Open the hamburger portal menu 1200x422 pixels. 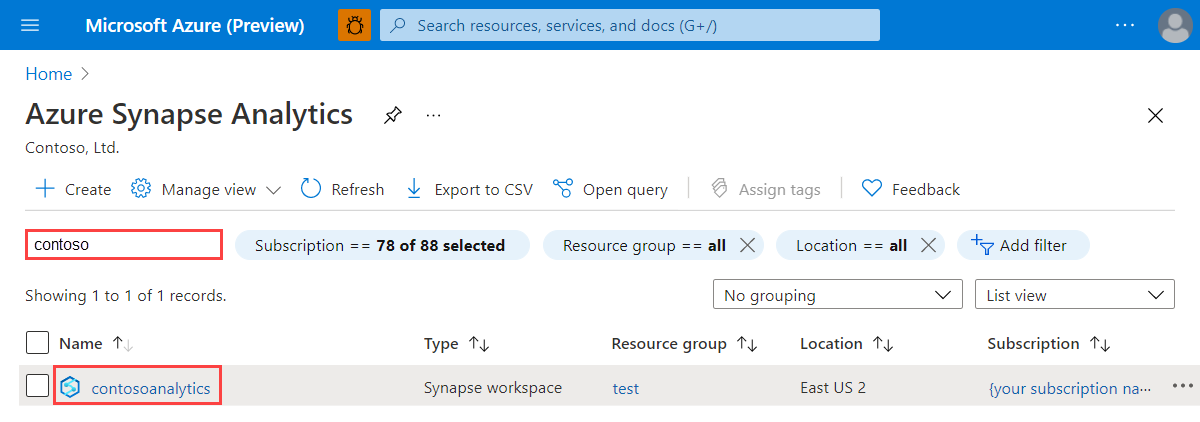[30, 25]
